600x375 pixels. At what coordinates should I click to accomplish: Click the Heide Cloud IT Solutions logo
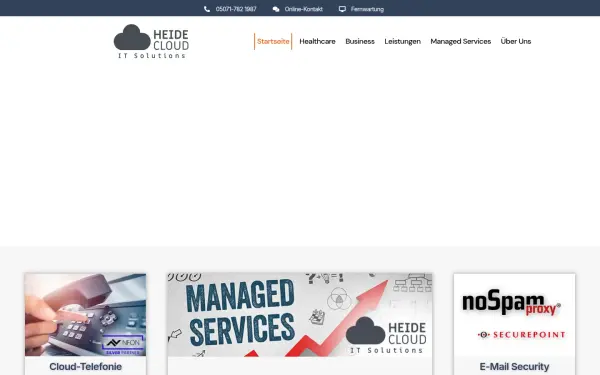151,41
